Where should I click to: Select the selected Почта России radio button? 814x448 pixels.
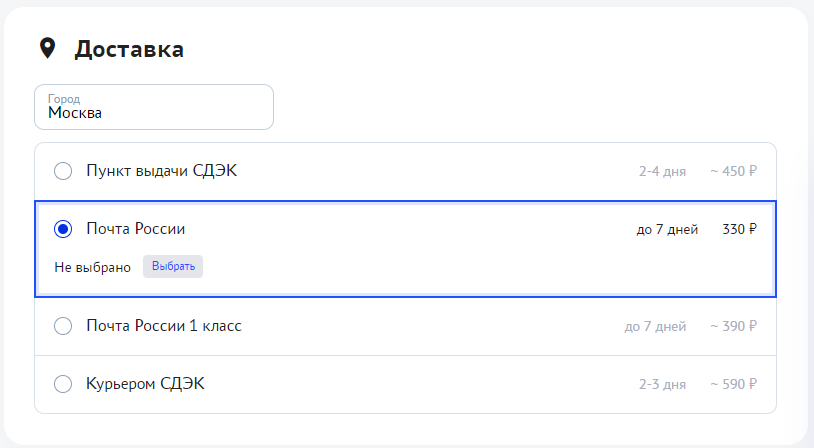[x=63, y=229]
